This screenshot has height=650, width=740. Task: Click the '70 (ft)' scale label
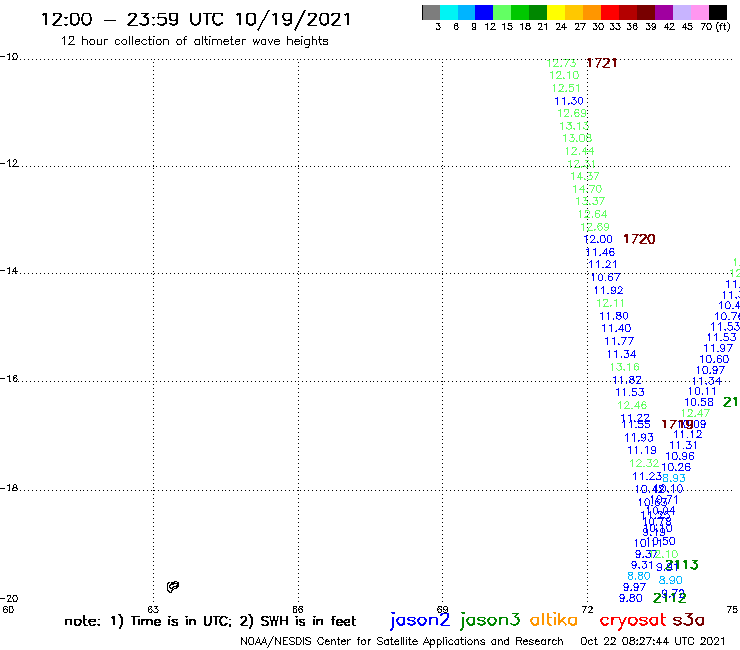click(715, 26)
